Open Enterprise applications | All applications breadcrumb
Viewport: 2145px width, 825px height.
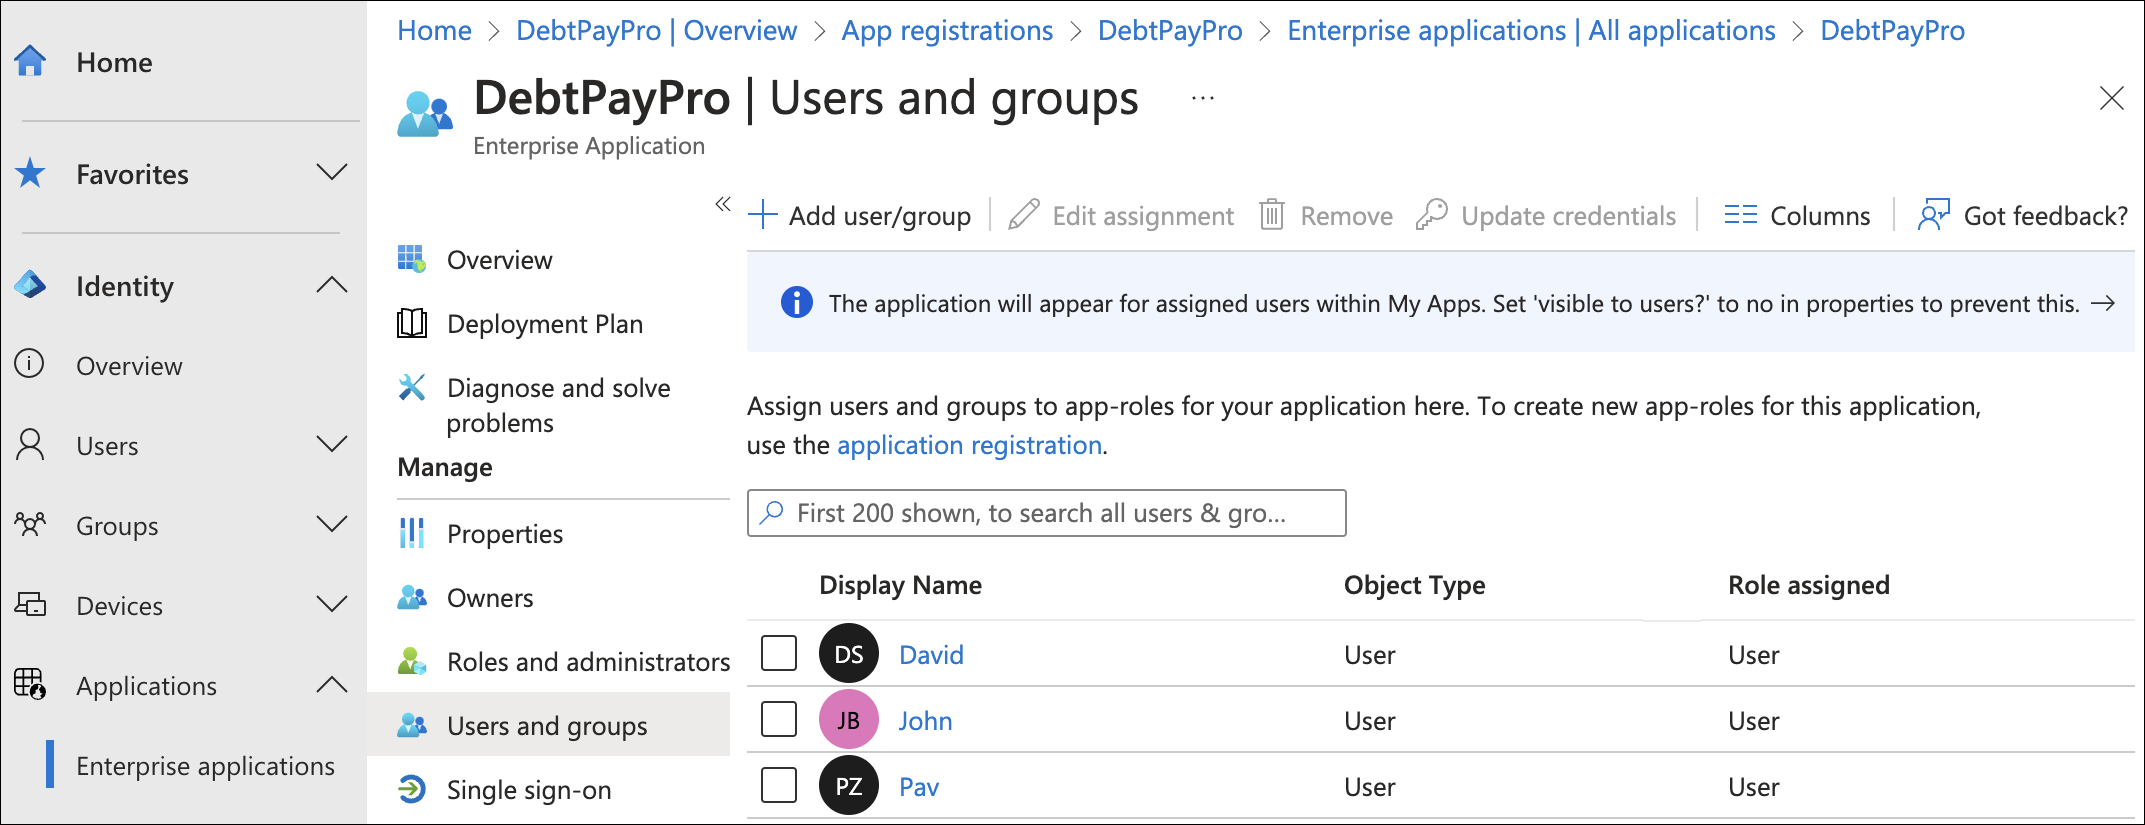click(1531, 31)
